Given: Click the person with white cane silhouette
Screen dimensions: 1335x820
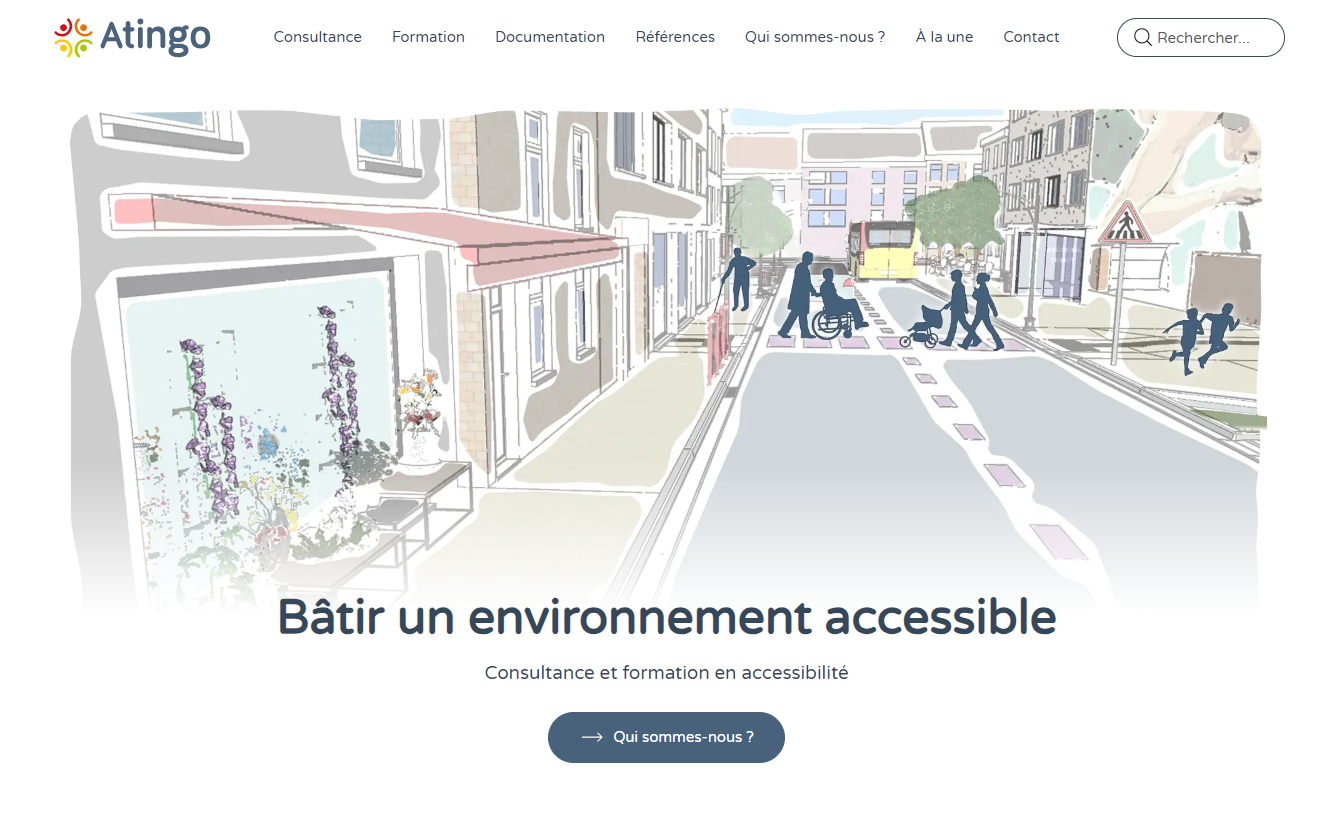Looking at the screenshot, I should point(738,279).
